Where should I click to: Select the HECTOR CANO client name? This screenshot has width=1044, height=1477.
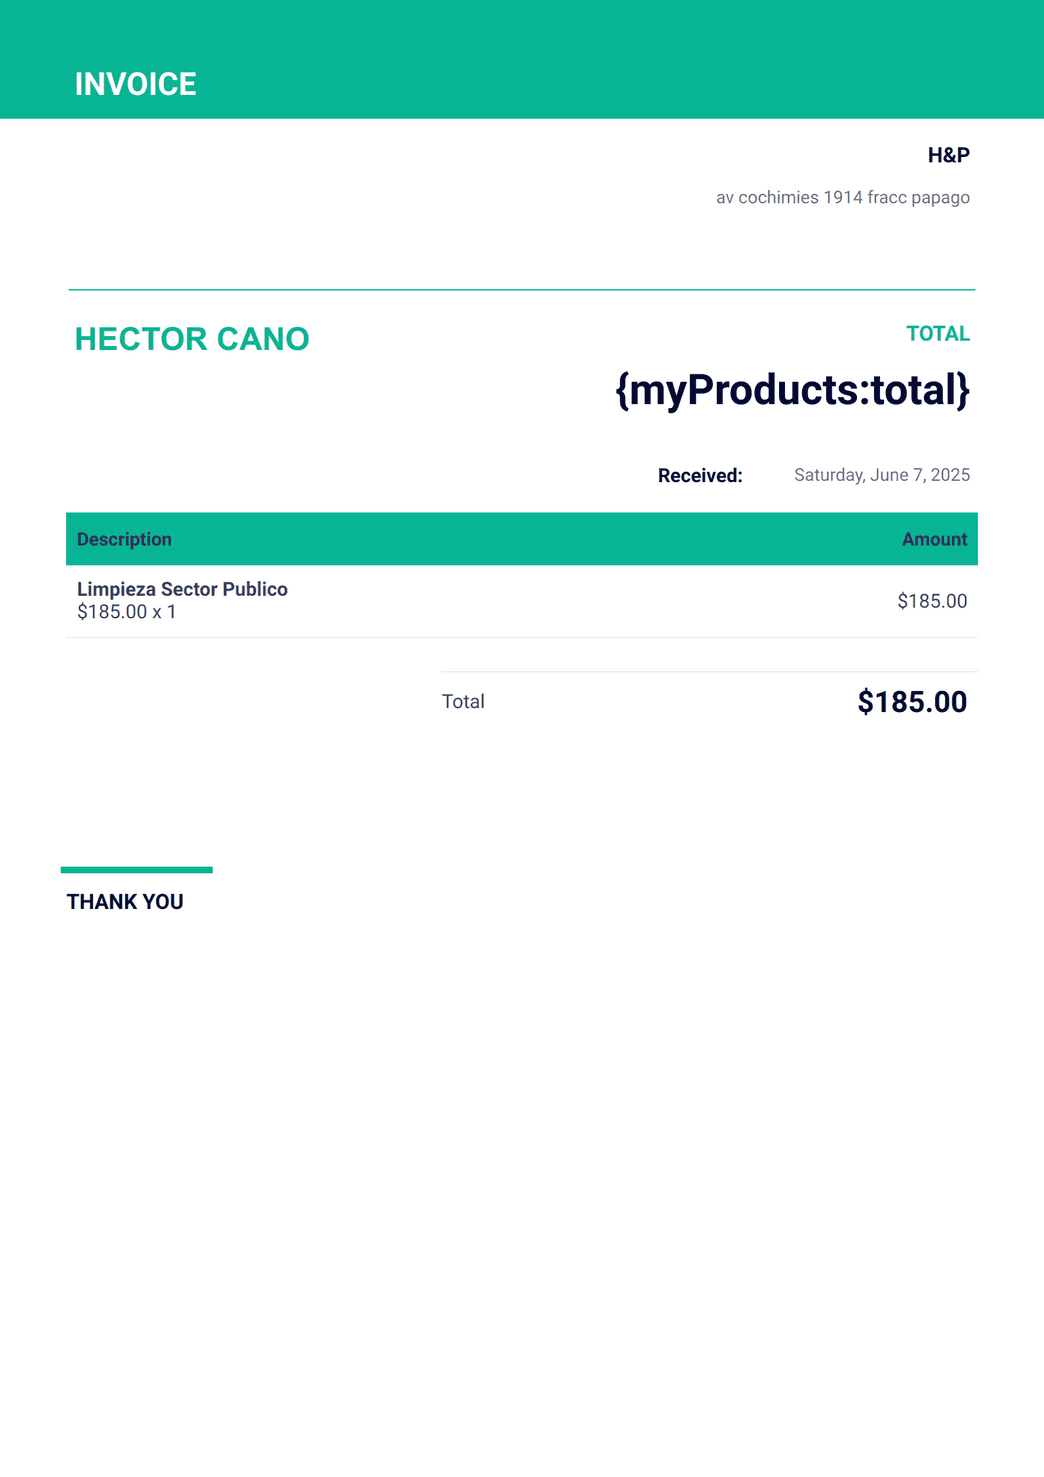pos(192,339)
